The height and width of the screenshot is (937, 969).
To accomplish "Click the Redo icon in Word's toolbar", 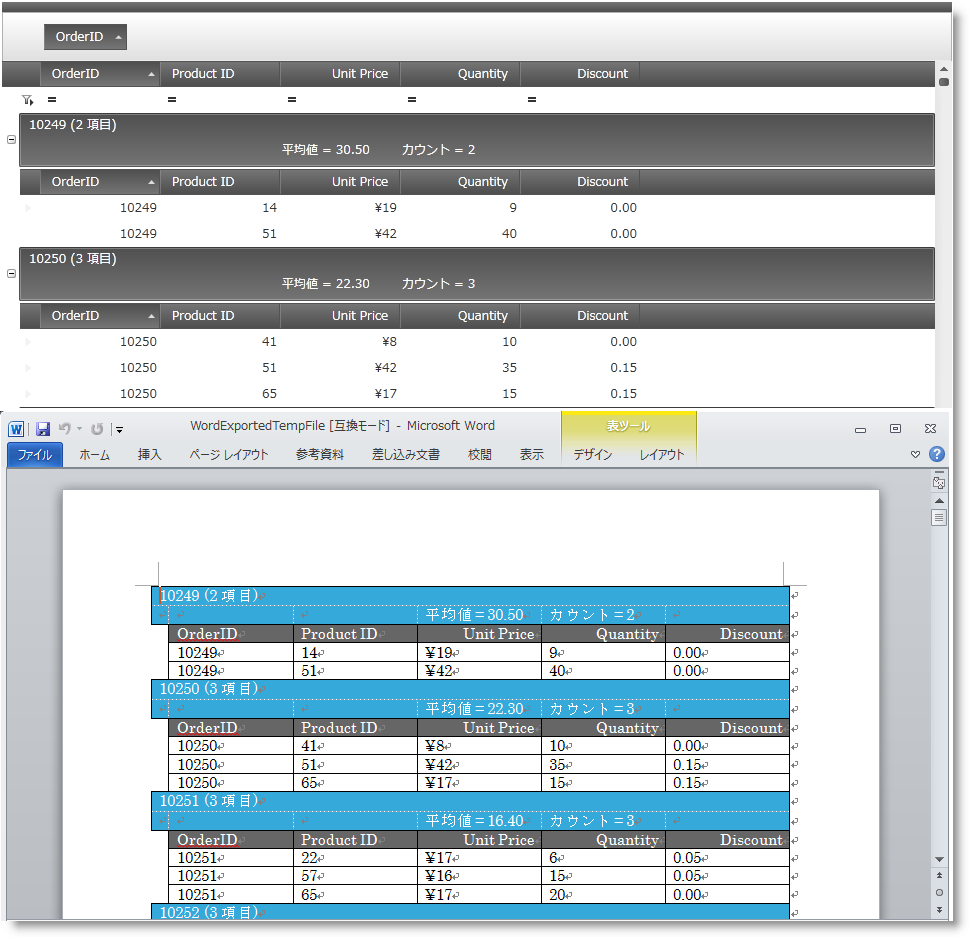I will point(97,428).
